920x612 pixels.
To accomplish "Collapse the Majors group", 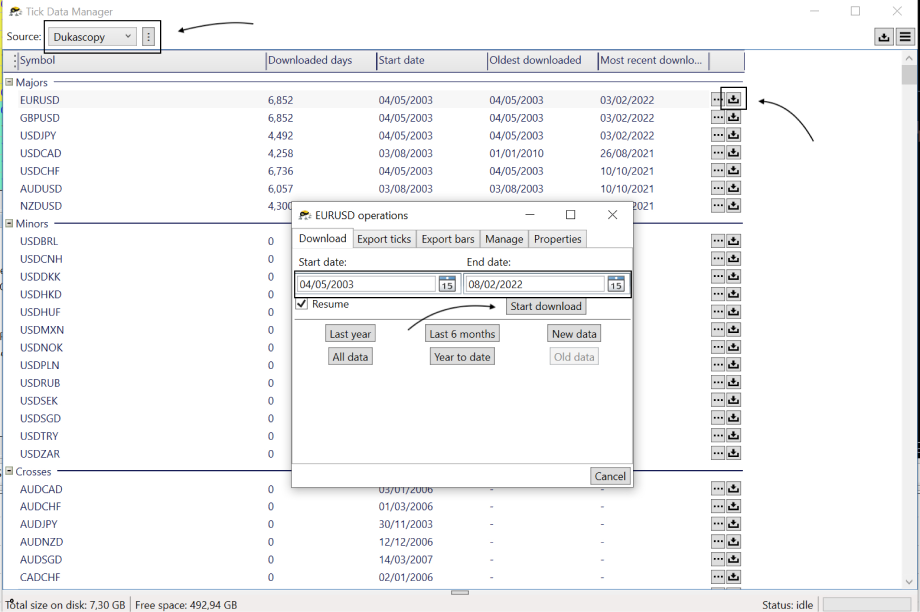I will (x=10, y=82).
